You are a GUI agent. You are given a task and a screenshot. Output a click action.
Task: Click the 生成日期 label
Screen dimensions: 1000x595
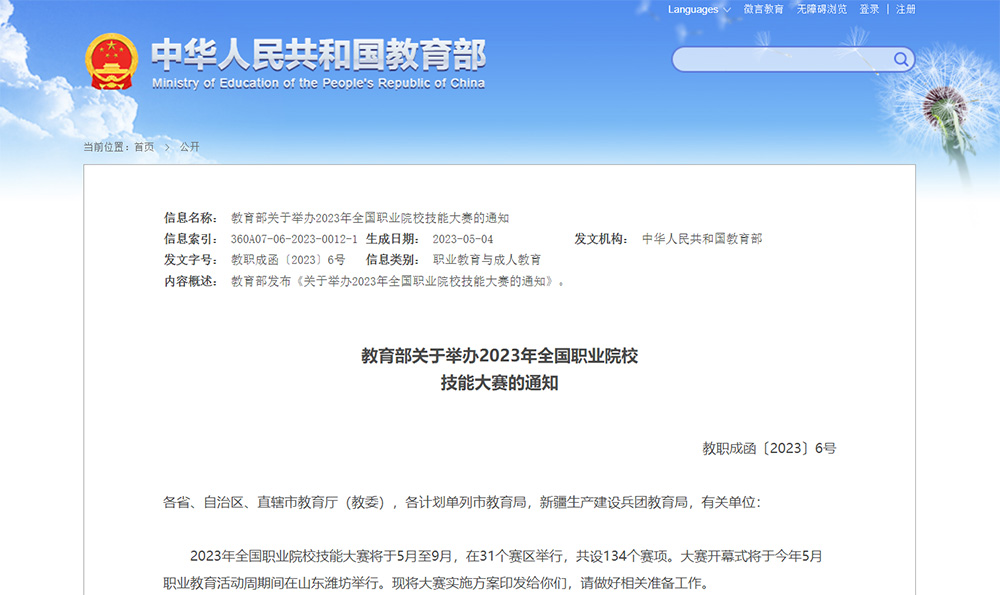coord(393,239)
